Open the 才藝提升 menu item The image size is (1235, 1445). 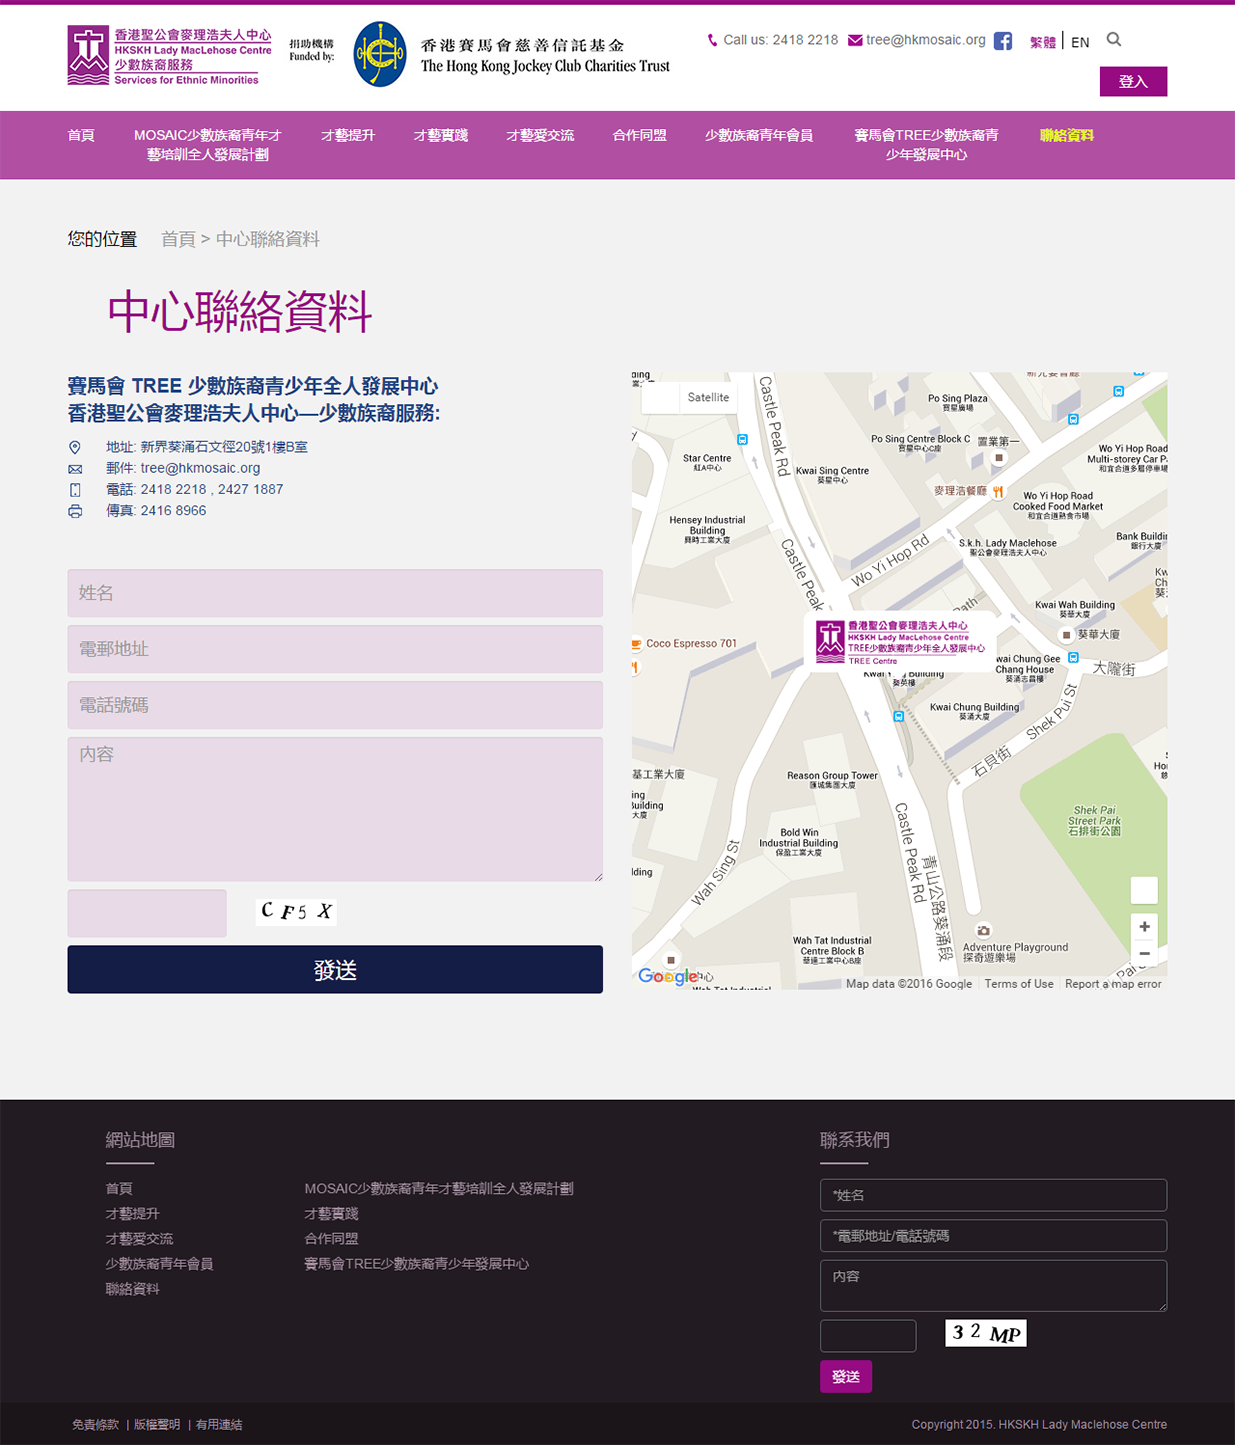click(x=347, y=135)
